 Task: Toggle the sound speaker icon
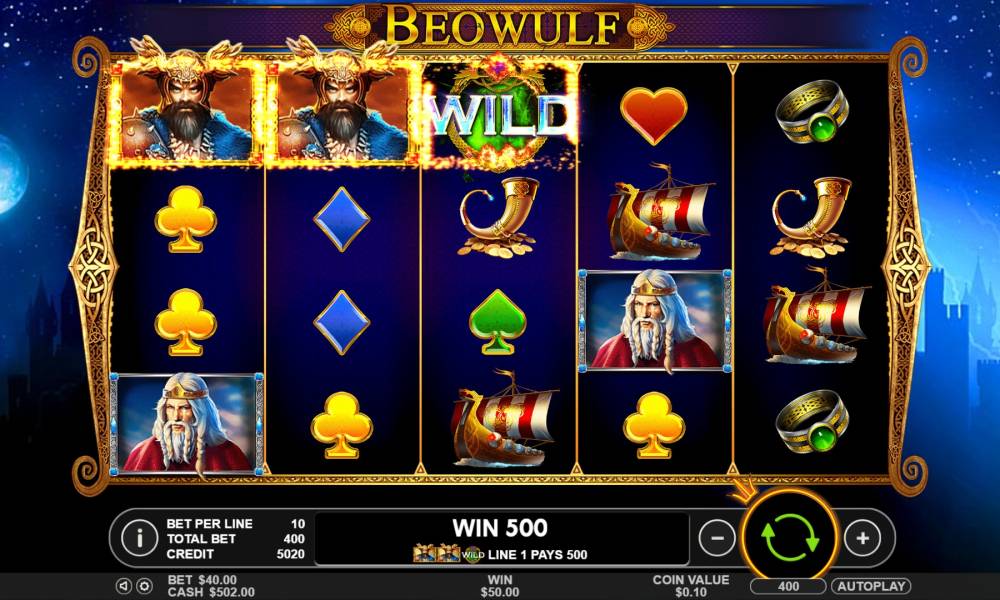click(124, 585)
